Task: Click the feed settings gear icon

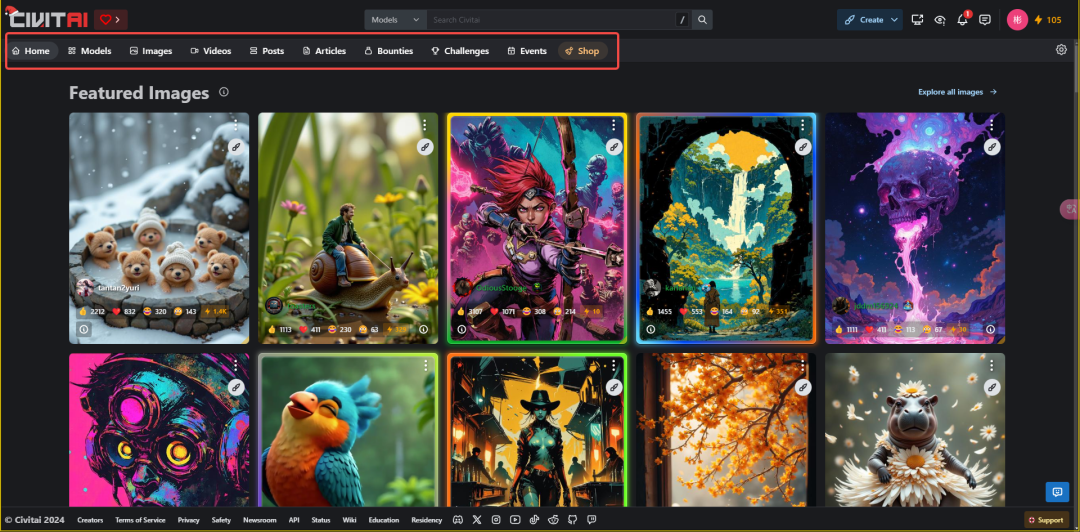Action: coord(1061,50)
